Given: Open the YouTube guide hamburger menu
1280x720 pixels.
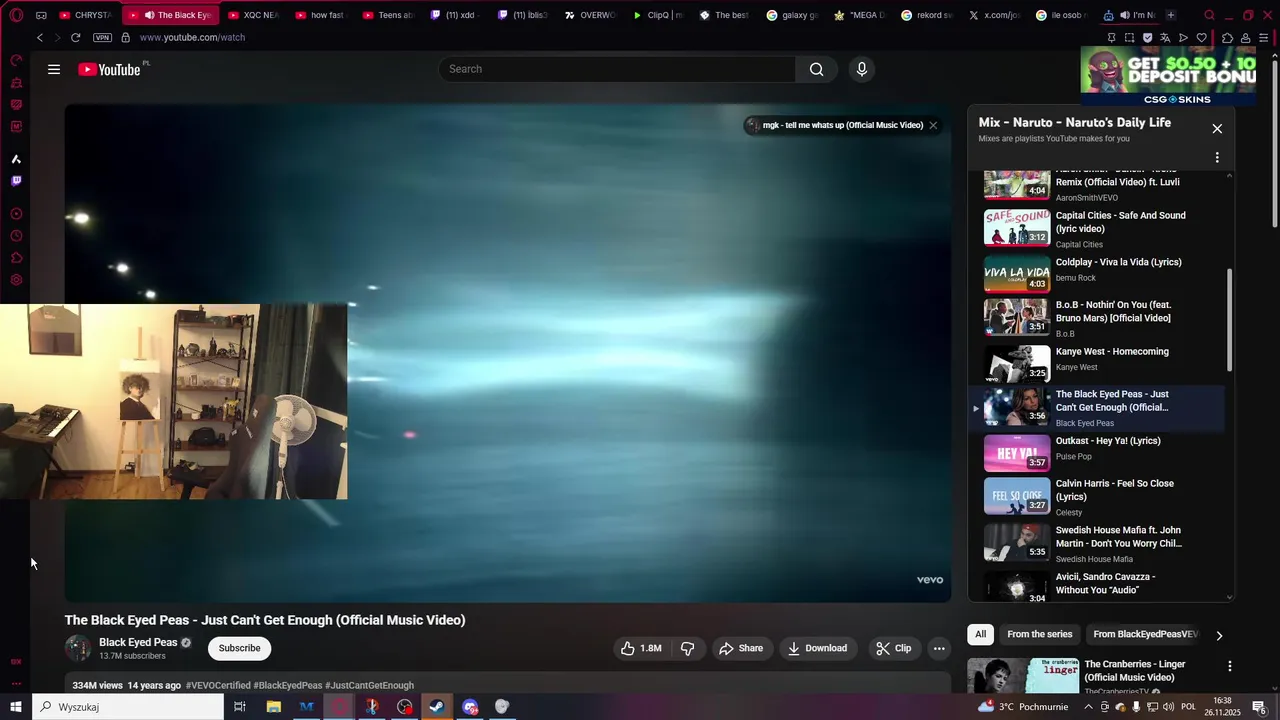Looking at the screenshot, I should pyautogui.click(x=54, y=69).
